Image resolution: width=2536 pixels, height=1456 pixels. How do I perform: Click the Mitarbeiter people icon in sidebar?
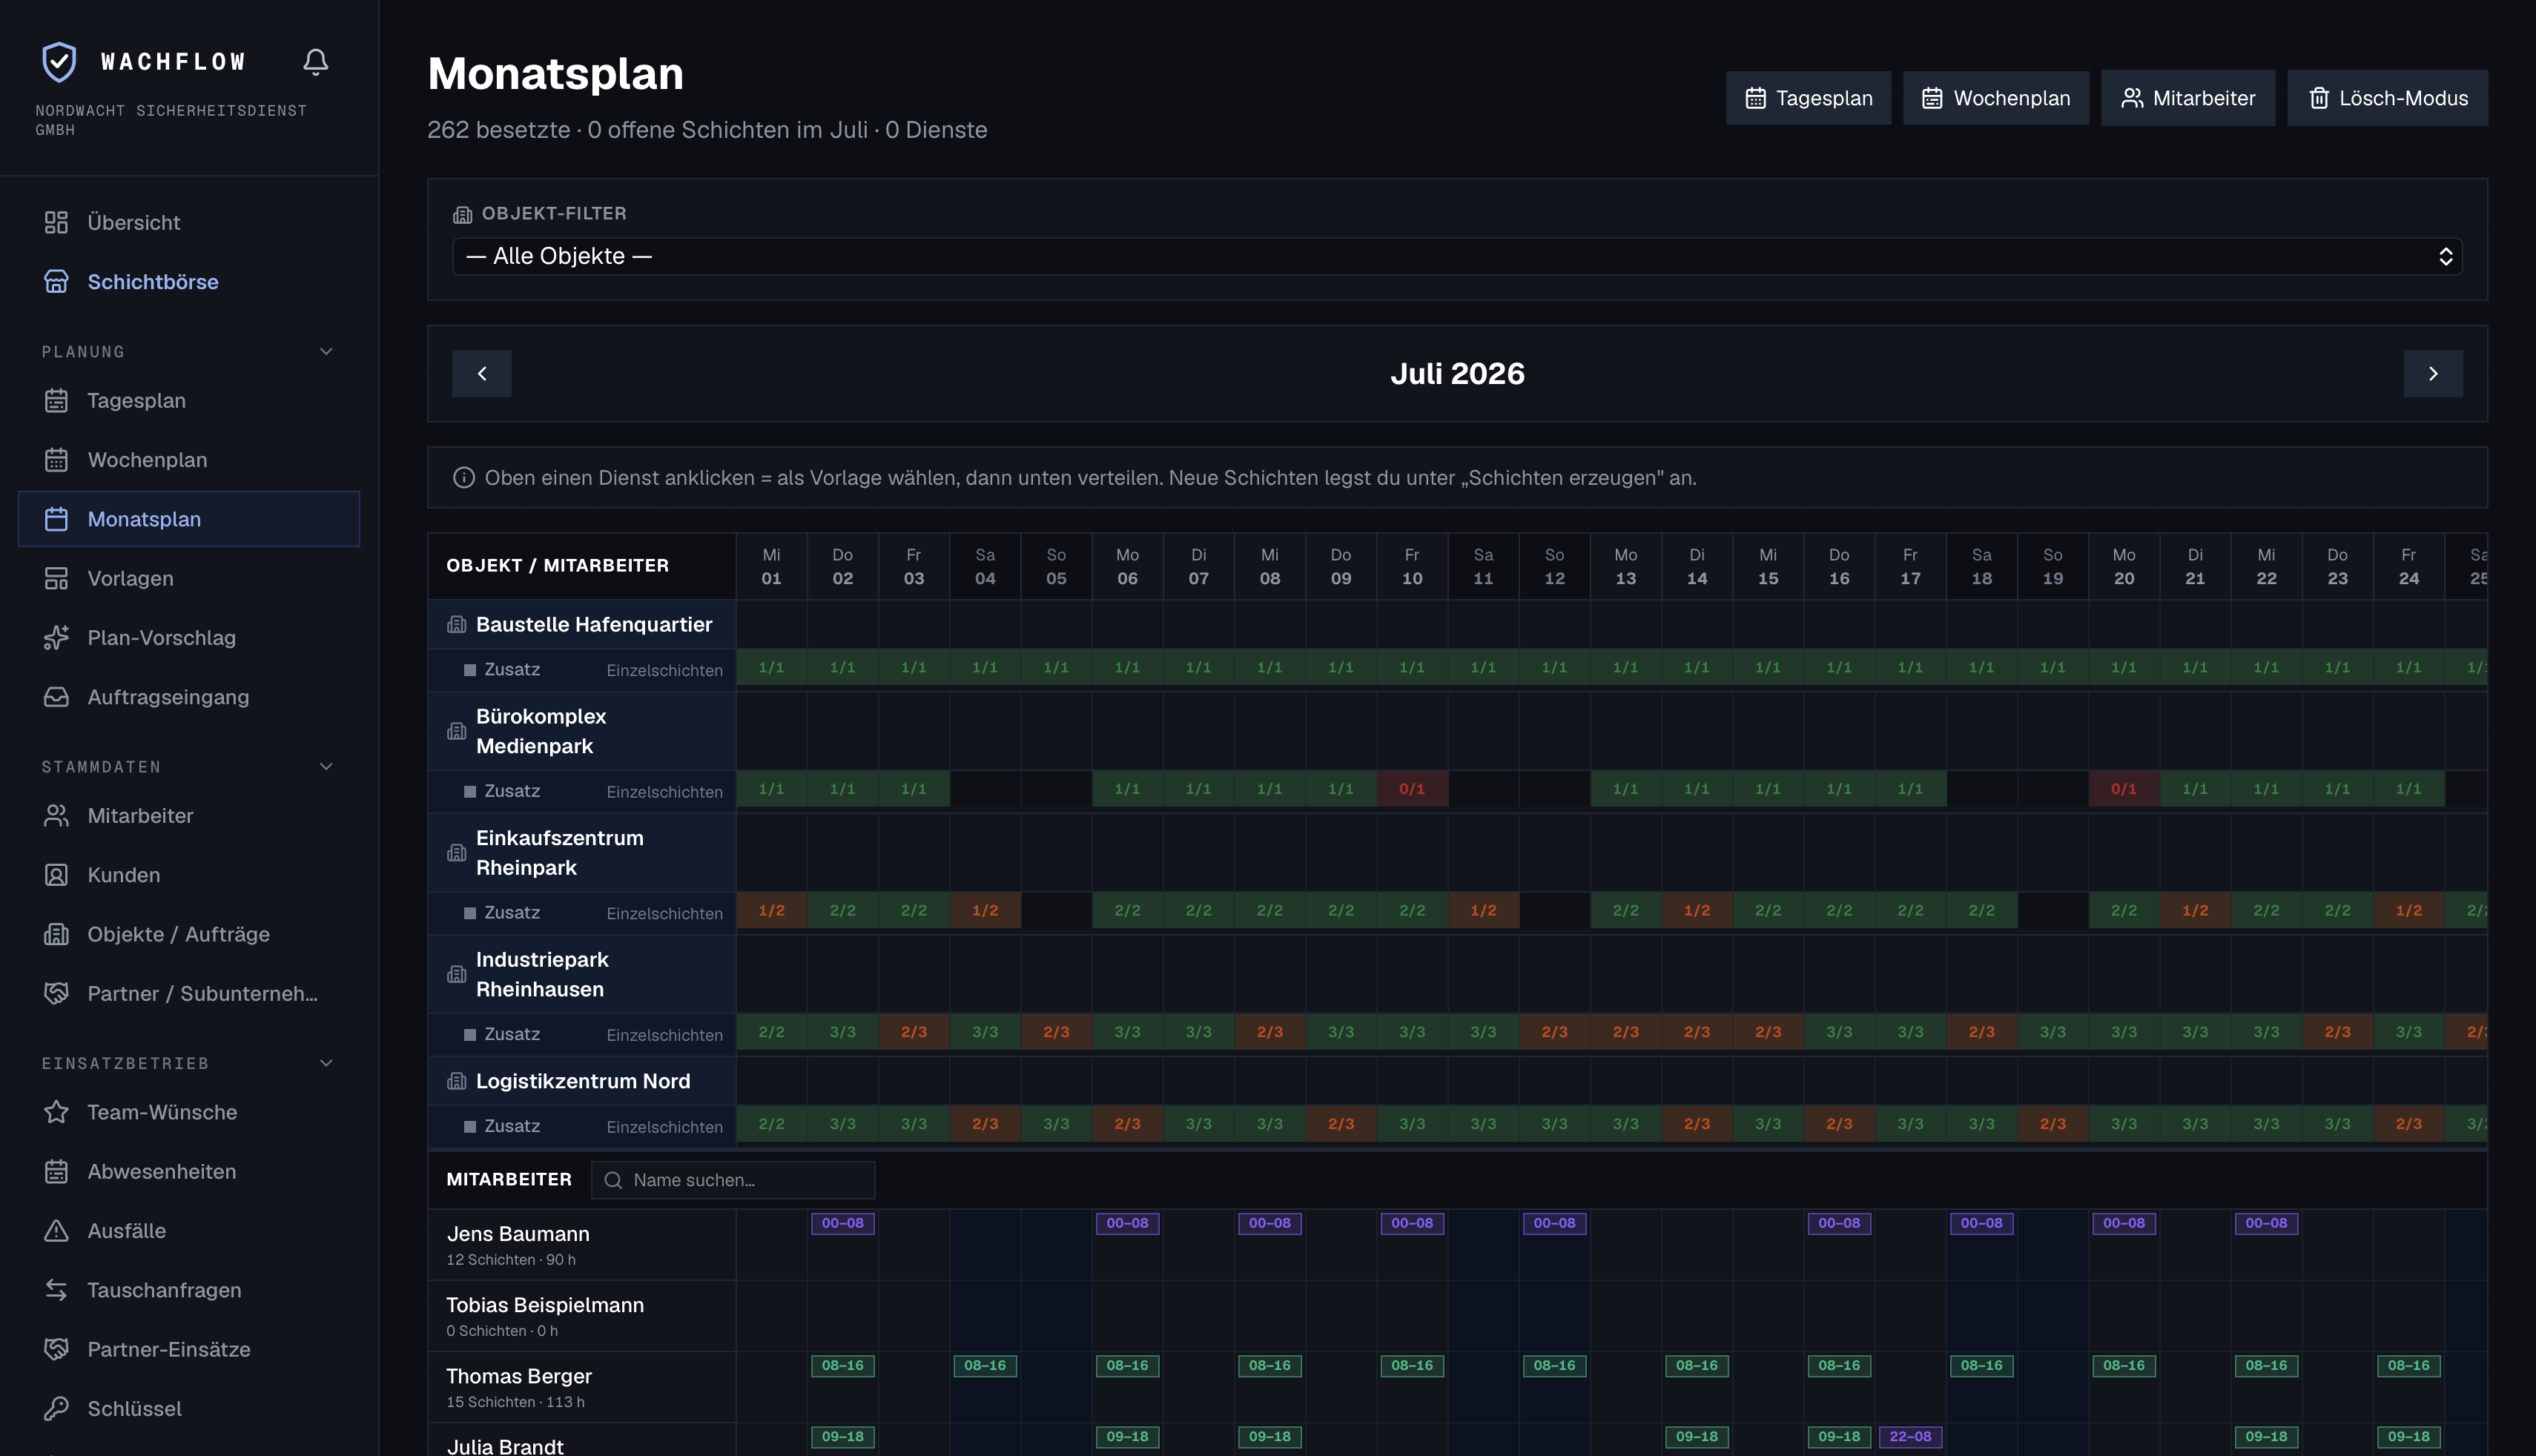coord(56,816)
